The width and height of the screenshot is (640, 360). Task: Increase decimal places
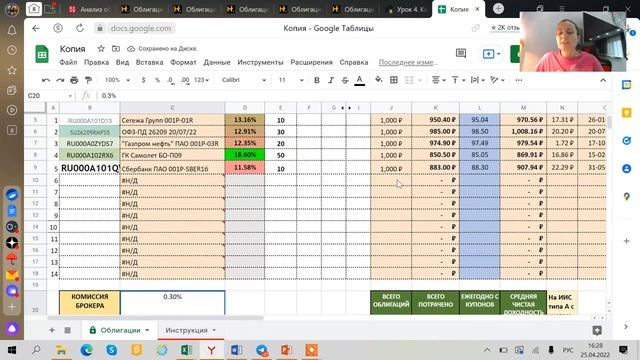[x=185, y=80]
